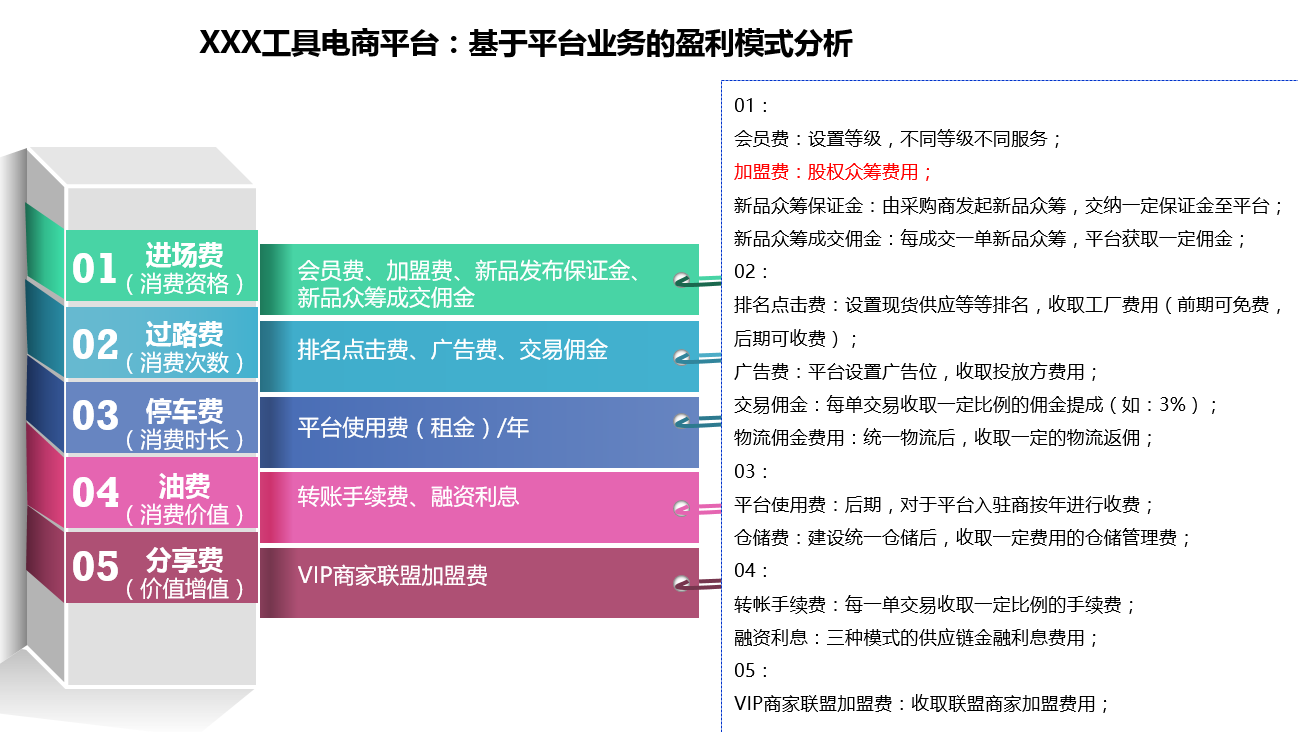Select the subtitle "（消费资格）"
Viewport: 1298px width, 732px height.
pos(185,283)
